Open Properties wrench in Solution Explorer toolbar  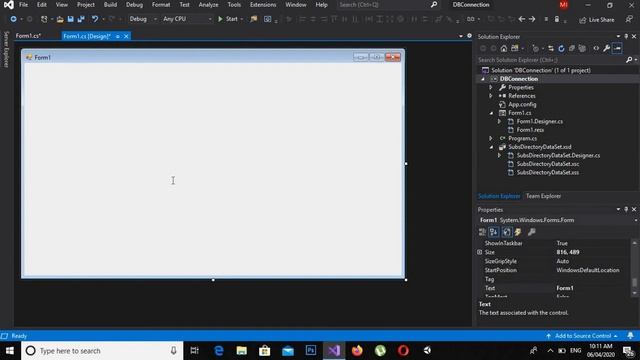point(607,49)
